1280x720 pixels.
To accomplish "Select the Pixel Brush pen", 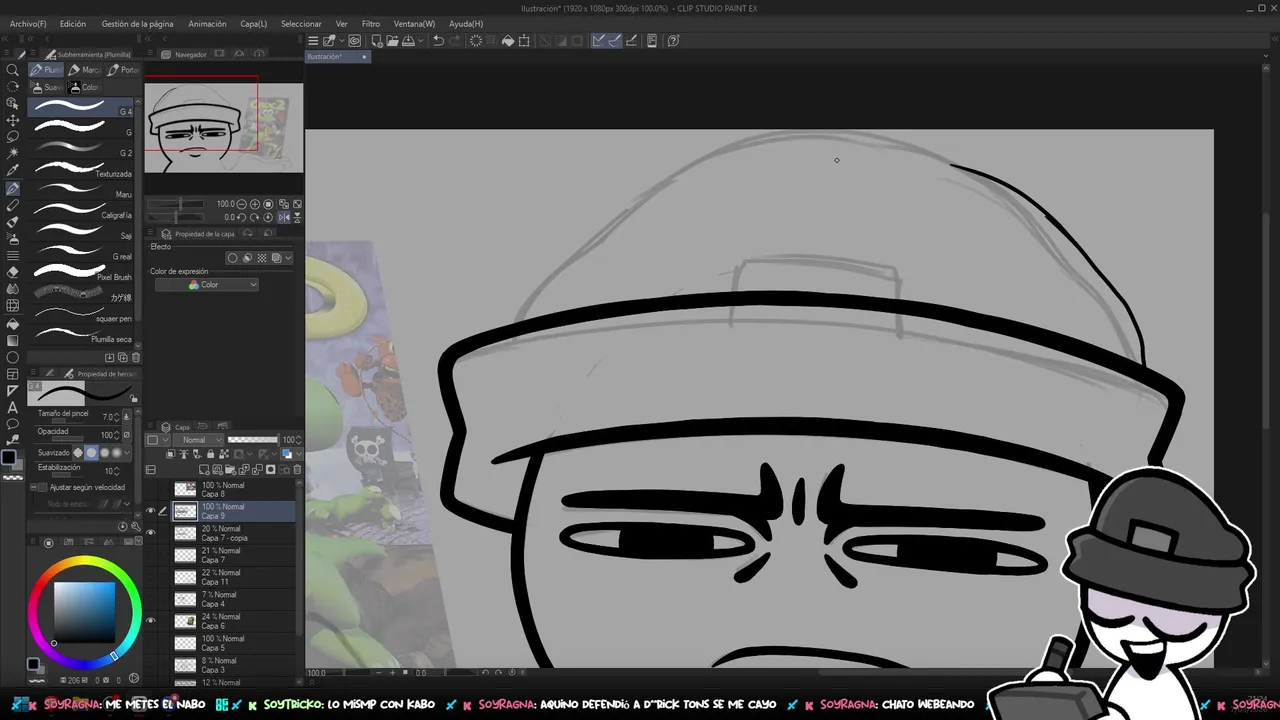I will tap(82, 273).
